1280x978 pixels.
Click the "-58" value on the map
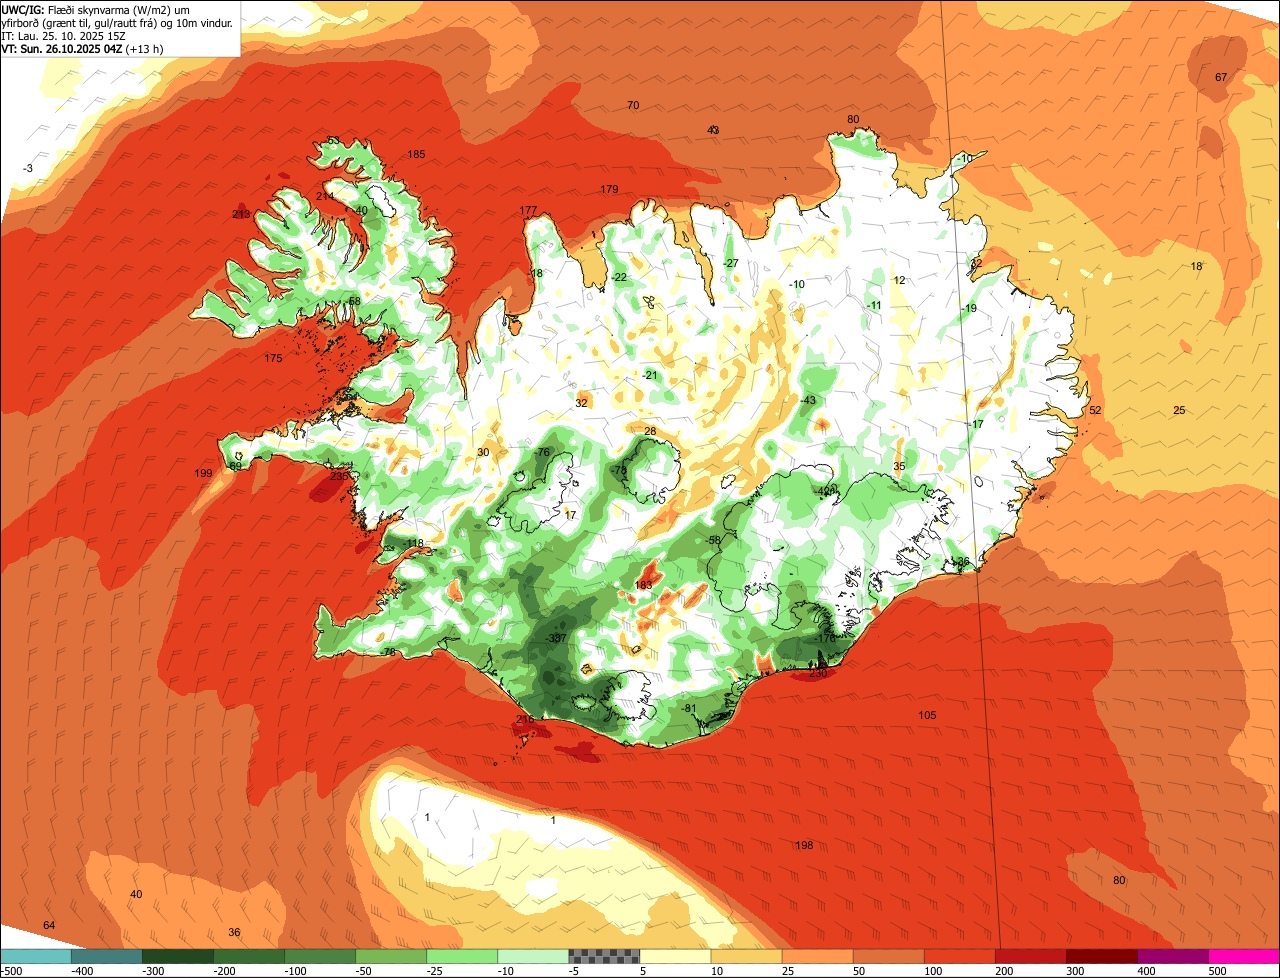tap(713, 540)
